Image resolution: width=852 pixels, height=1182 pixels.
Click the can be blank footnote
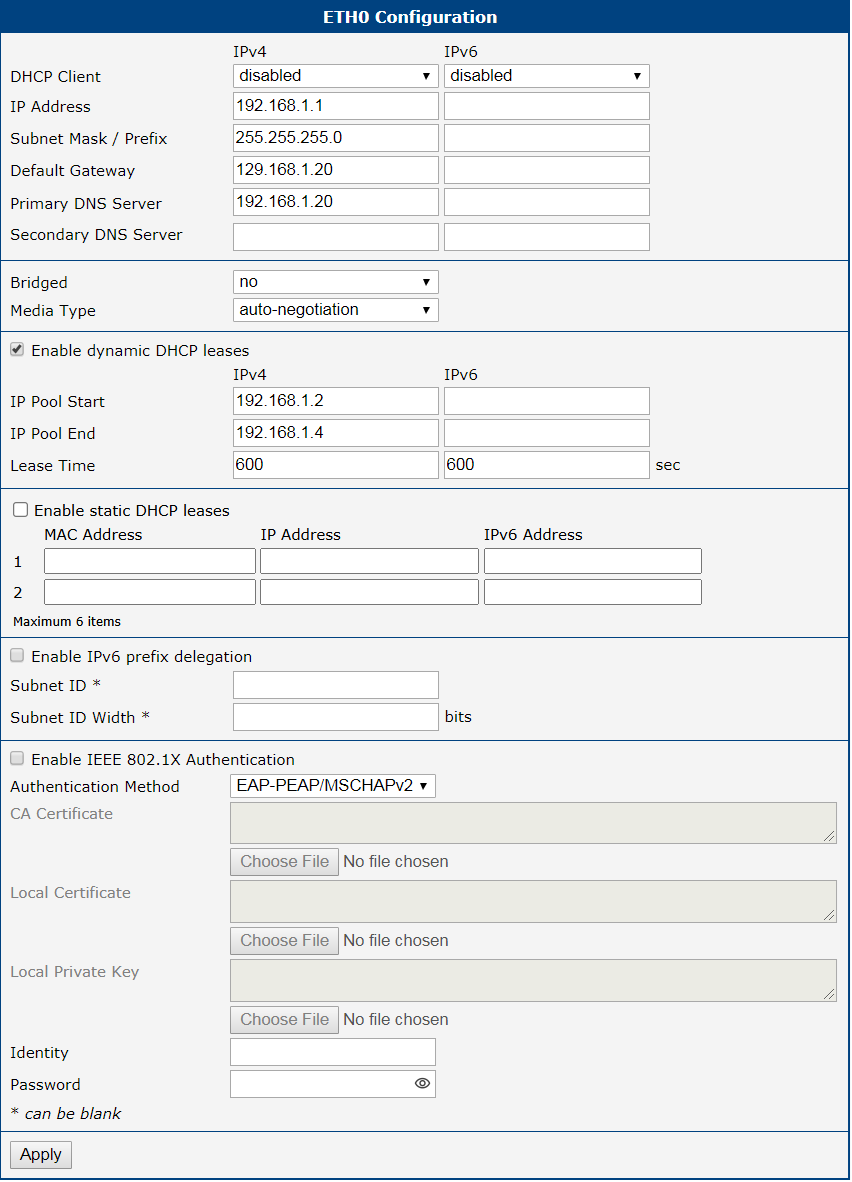click(x=66, y=1113)
